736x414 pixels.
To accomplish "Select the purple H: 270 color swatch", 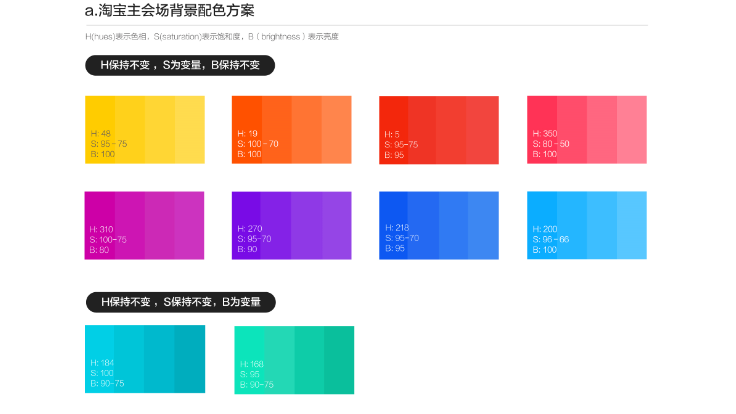I will coord(291,225).
